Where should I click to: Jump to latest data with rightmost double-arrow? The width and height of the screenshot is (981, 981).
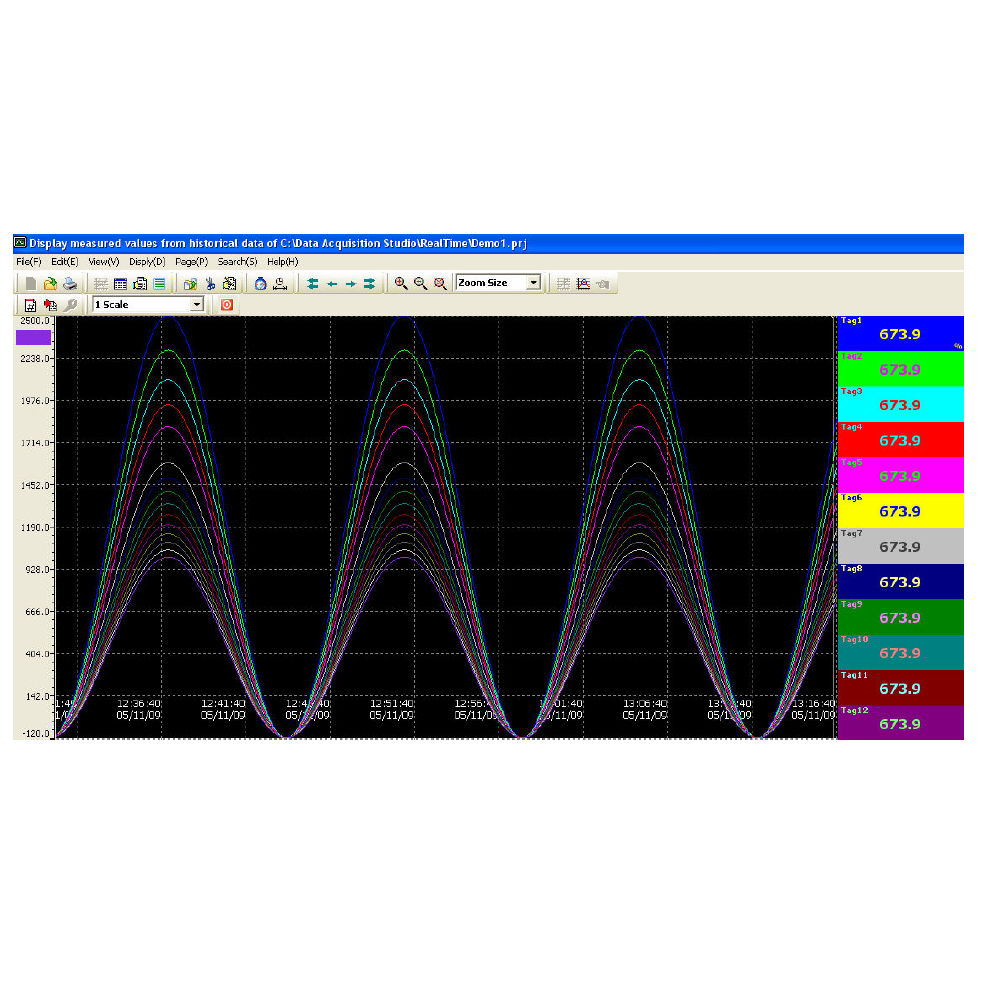tap(368, 283)
